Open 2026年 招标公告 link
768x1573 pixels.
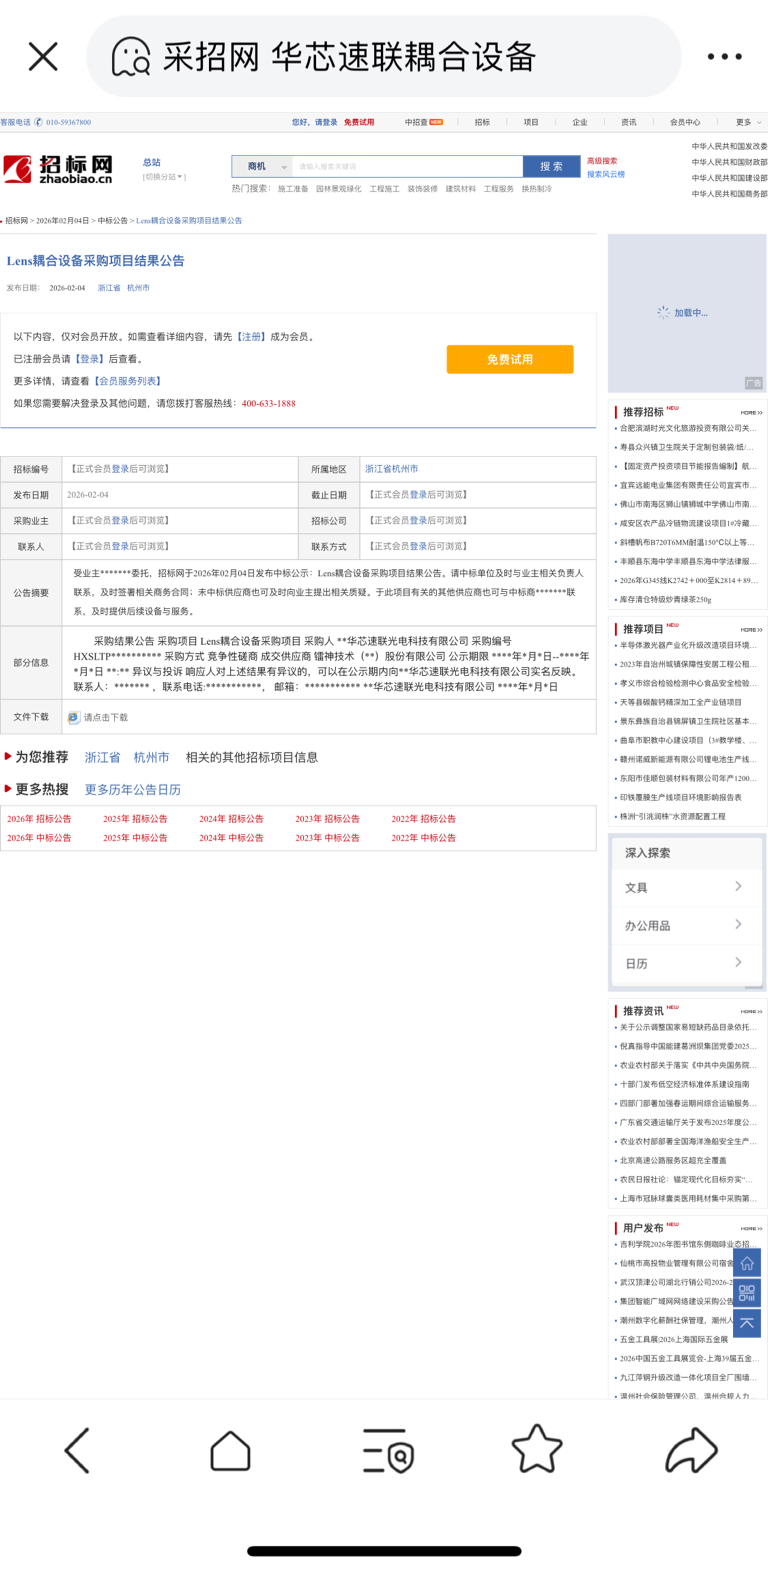click(x=39, y=819)
